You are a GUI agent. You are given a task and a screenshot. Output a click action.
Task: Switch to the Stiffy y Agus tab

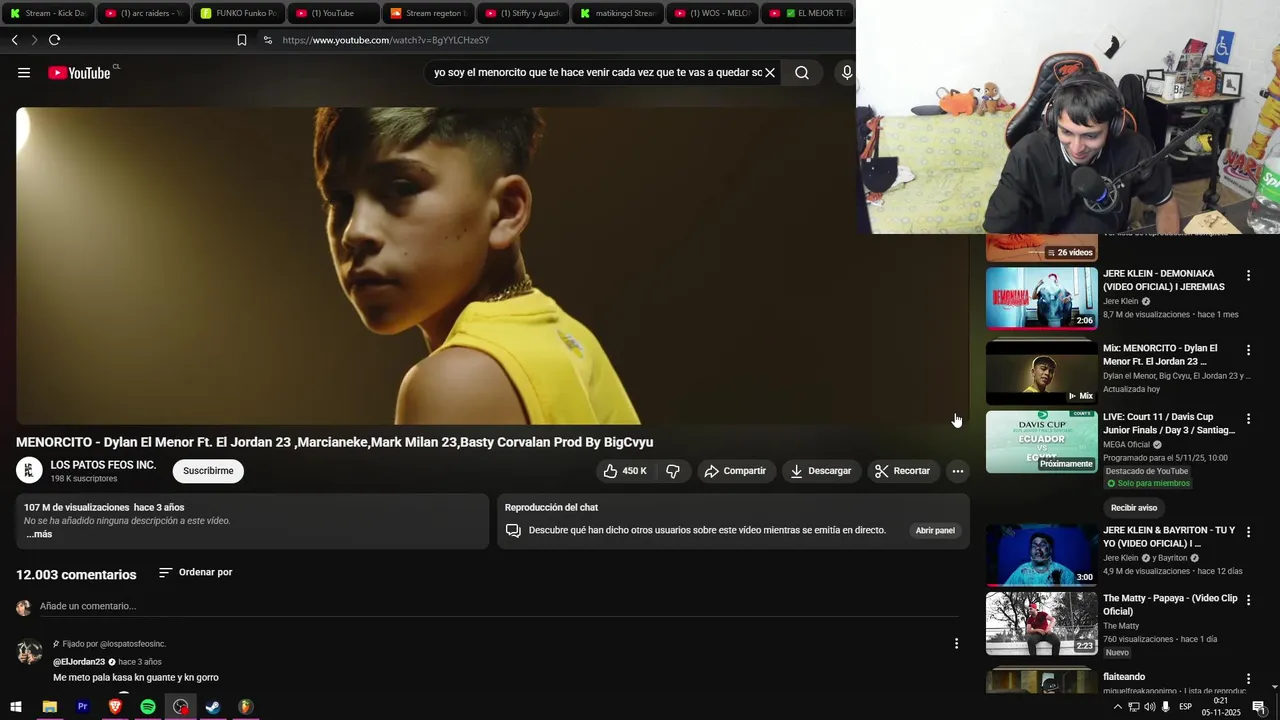coord(524,13)
